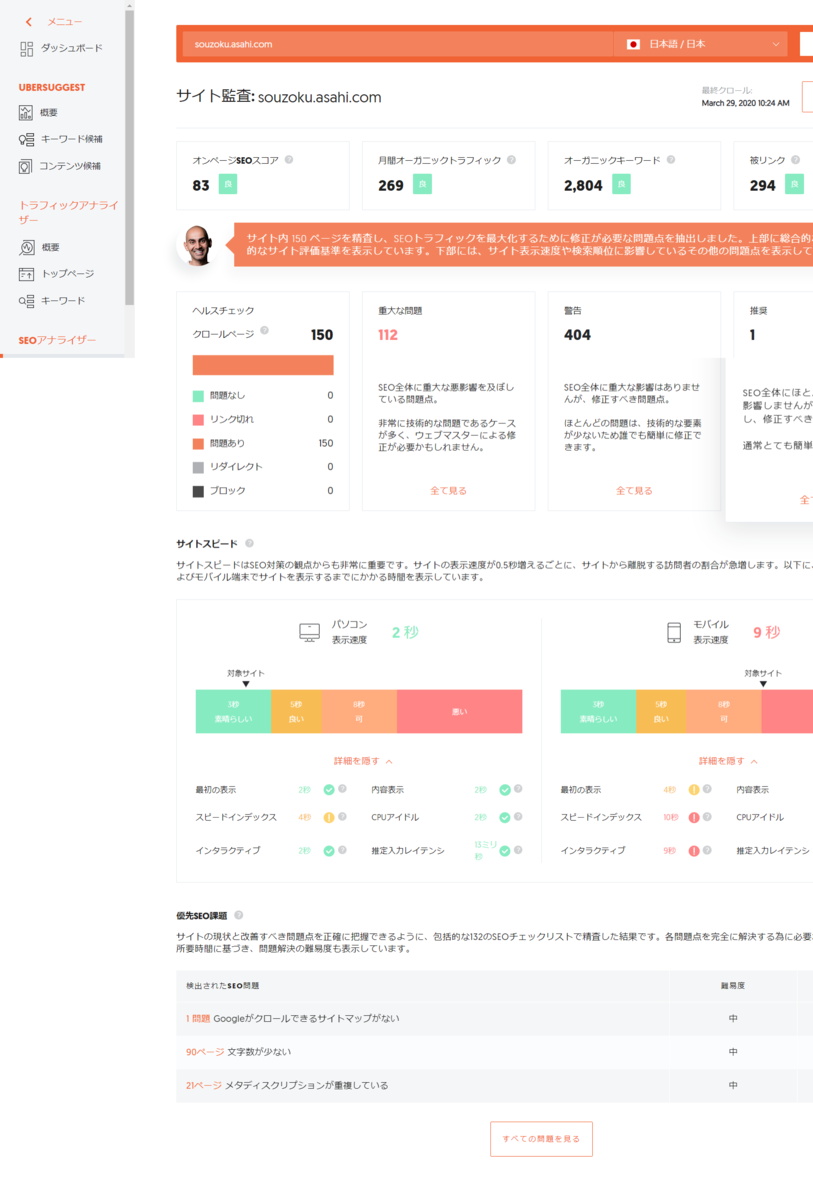This screenshot has height=1200, width=813.
Task: Click the domain field showing souzoku.asahi.com
Action: point(397,44)
